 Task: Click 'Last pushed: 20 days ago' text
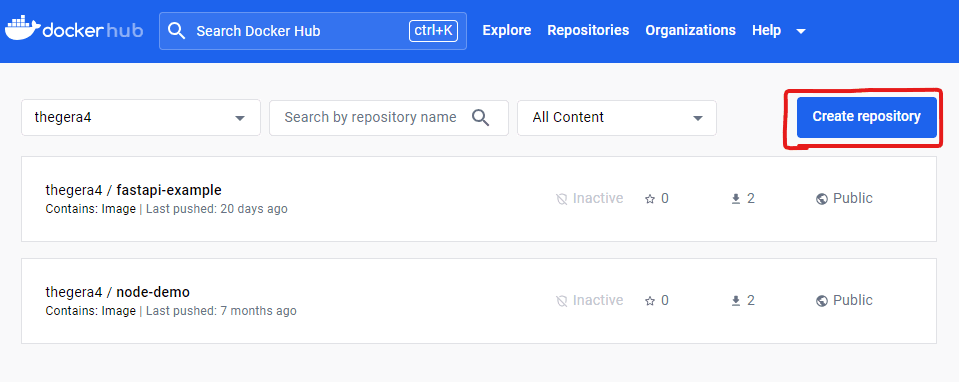click(x=217, y=209)
